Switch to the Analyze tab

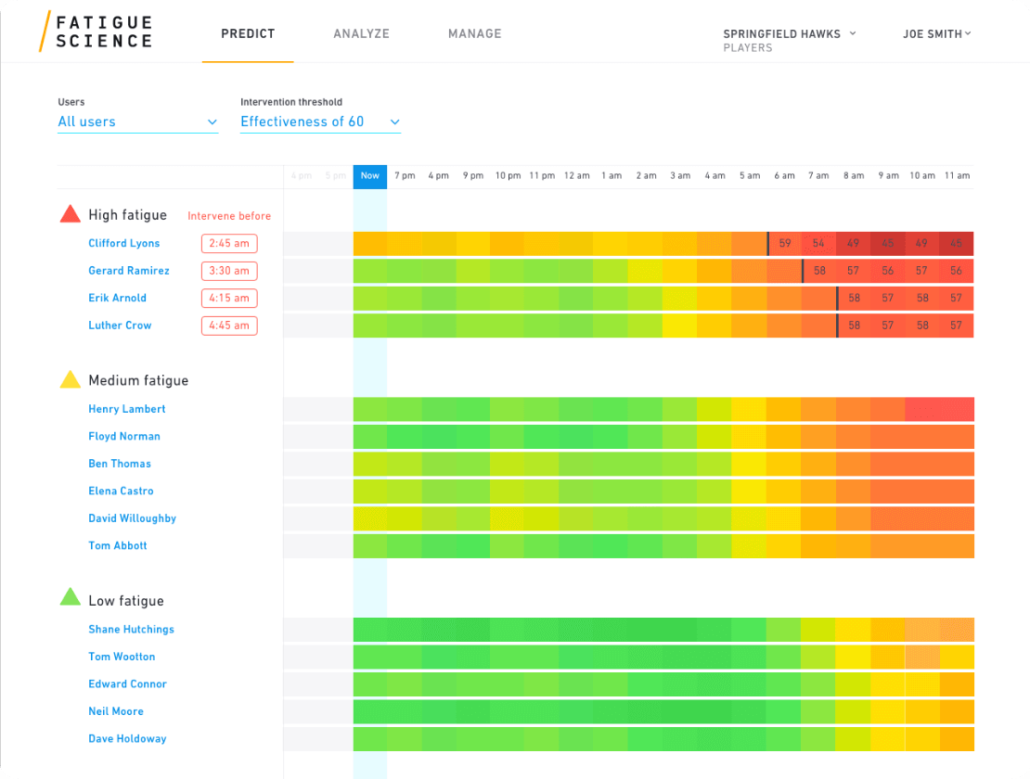click(361, 33)
